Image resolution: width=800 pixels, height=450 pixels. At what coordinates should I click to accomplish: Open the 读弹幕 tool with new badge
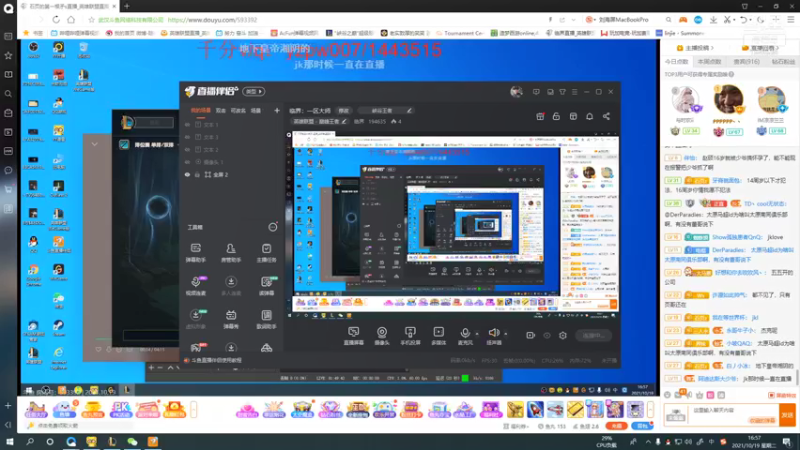tap(266, 286)
